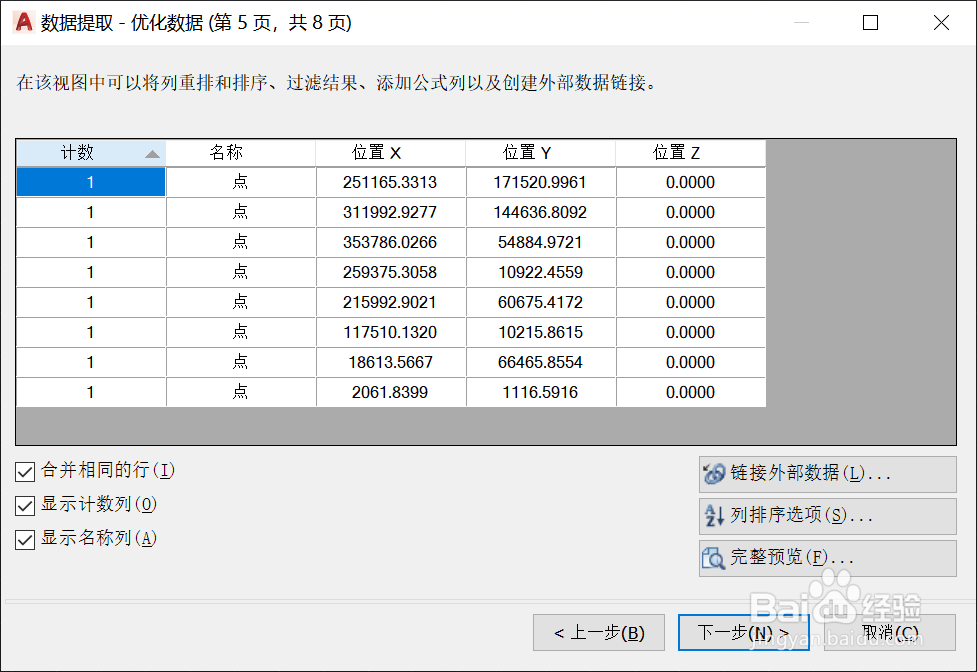Image resolution: width=977 pixels, height=672 pixels.
Task: Select cell 353786.0266
Action: [x=391, y=242]
